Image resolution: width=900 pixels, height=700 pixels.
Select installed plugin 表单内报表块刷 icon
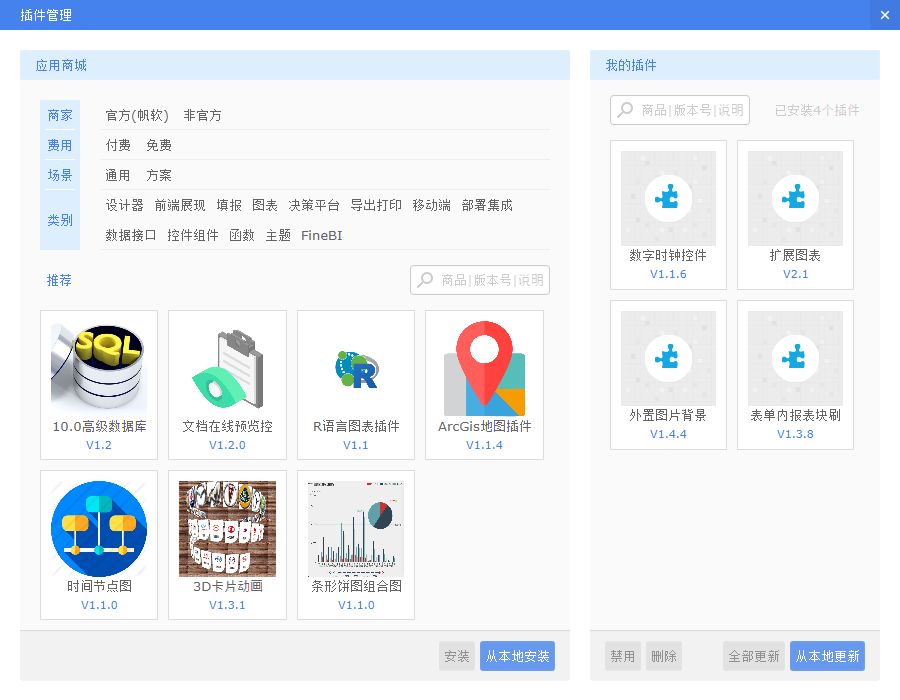[796, 359]
